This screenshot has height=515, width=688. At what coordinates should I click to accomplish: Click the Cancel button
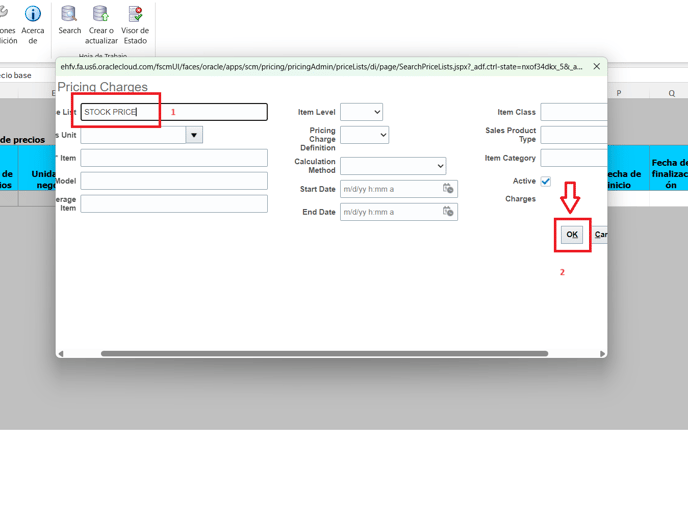[601, 234]
